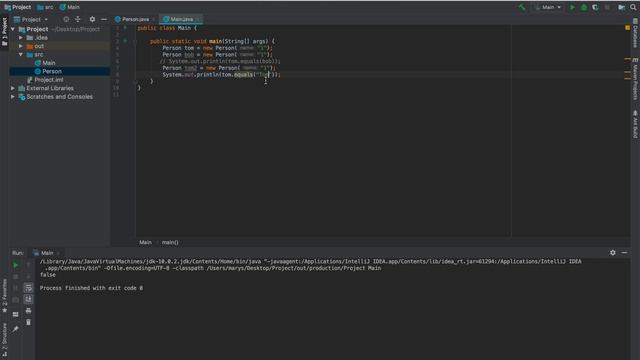Click the Stop icon in Run panel
640x360 pixels.
16,277
